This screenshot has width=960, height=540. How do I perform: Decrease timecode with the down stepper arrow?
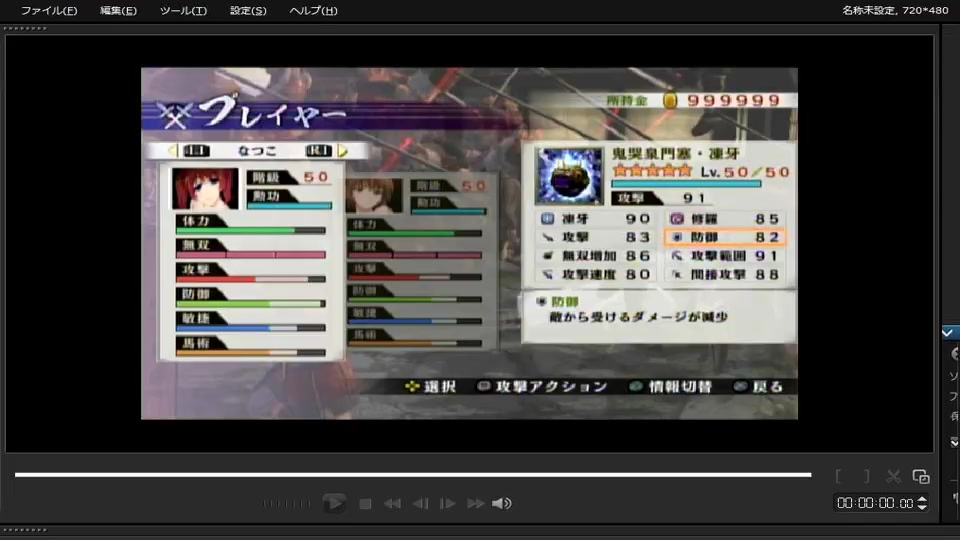coord(922,508)
